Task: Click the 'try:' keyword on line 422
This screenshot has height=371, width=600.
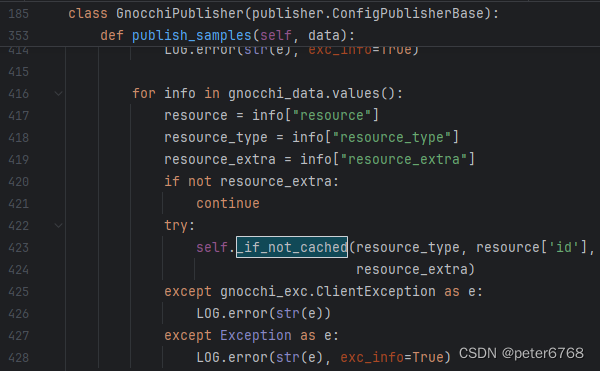Action: pyautogui.click(x=179, y=225)
